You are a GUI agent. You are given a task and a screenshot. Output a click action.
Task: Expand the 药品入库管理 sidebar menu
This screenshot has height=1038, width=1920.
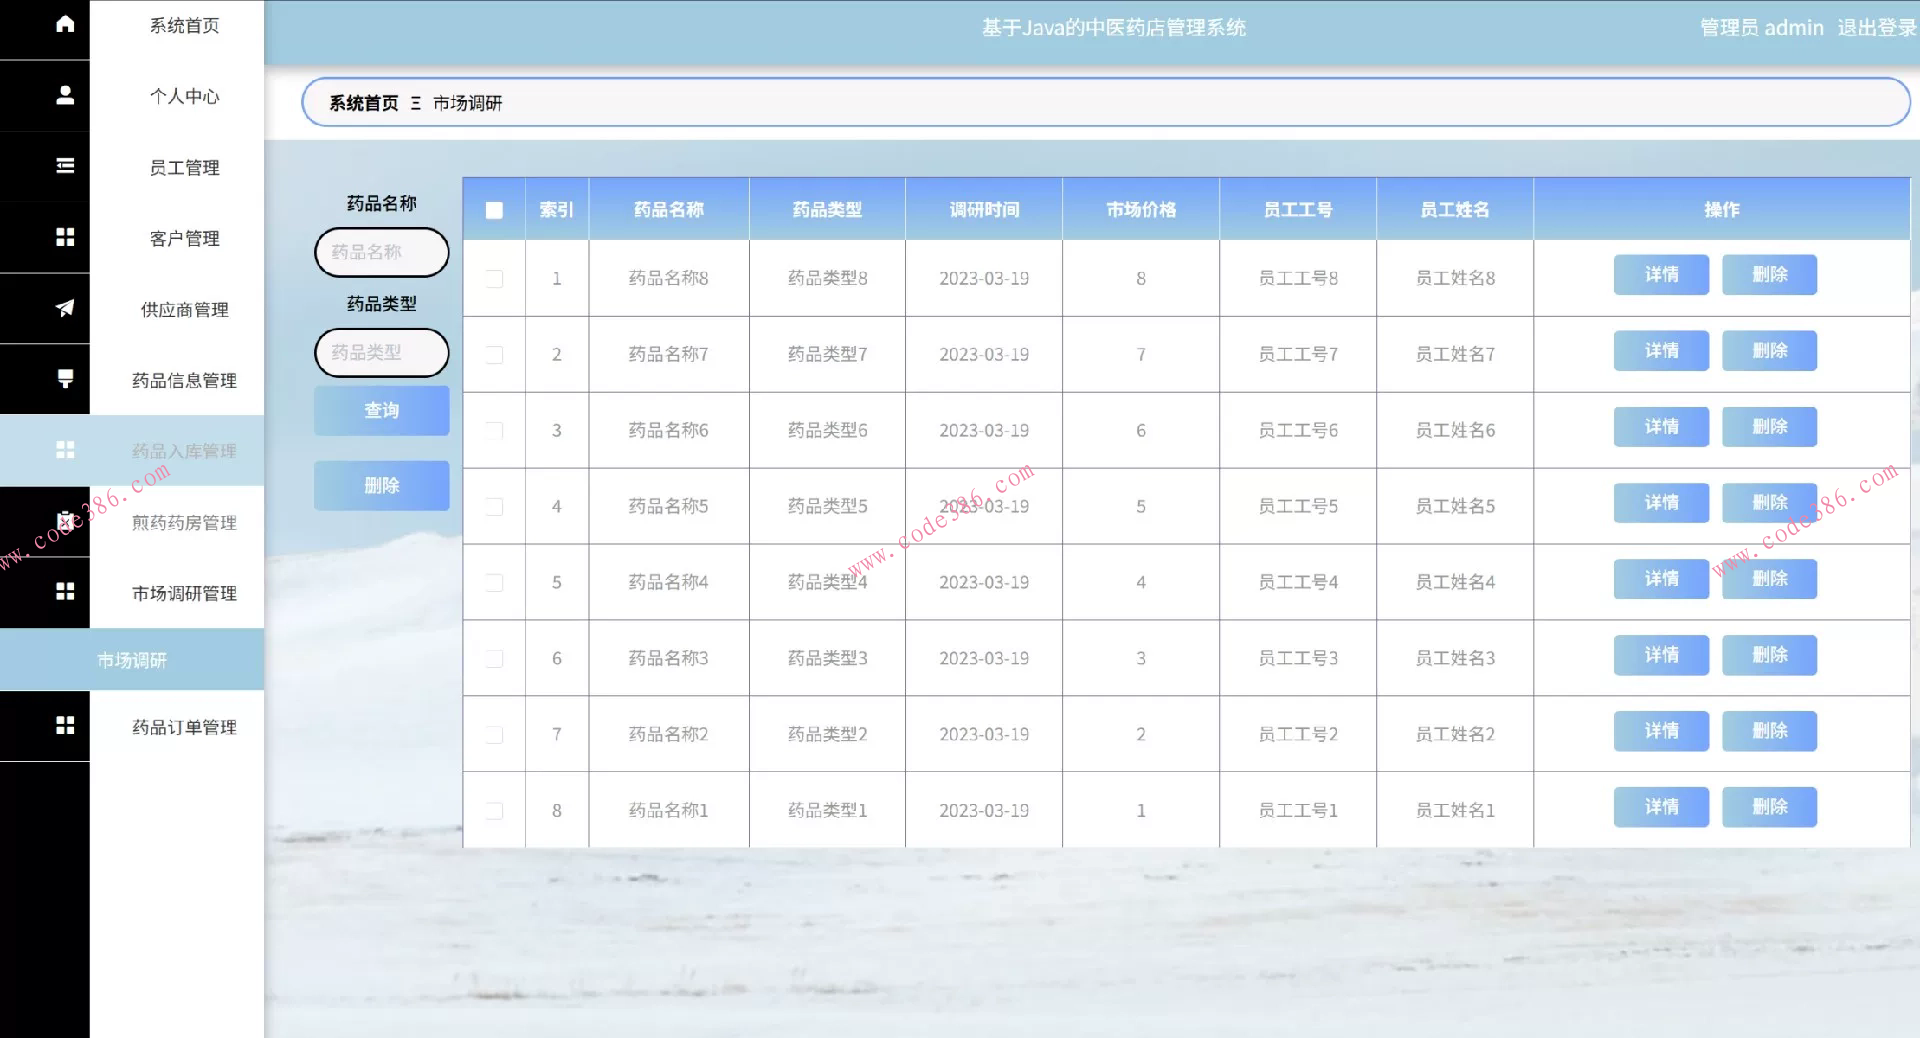click(184, 451)
